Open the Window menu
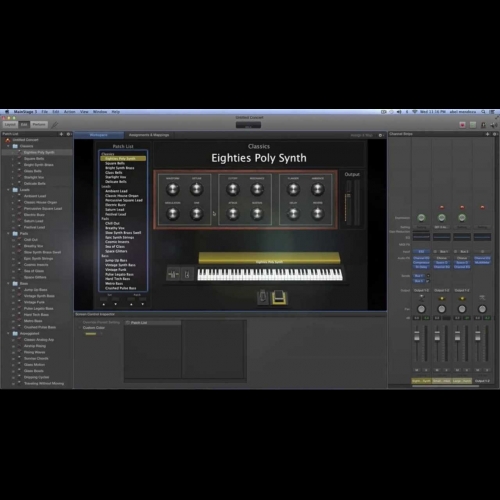Image resolution: width=500 pixels, height=500 pixels. click(x=100, y=112)
